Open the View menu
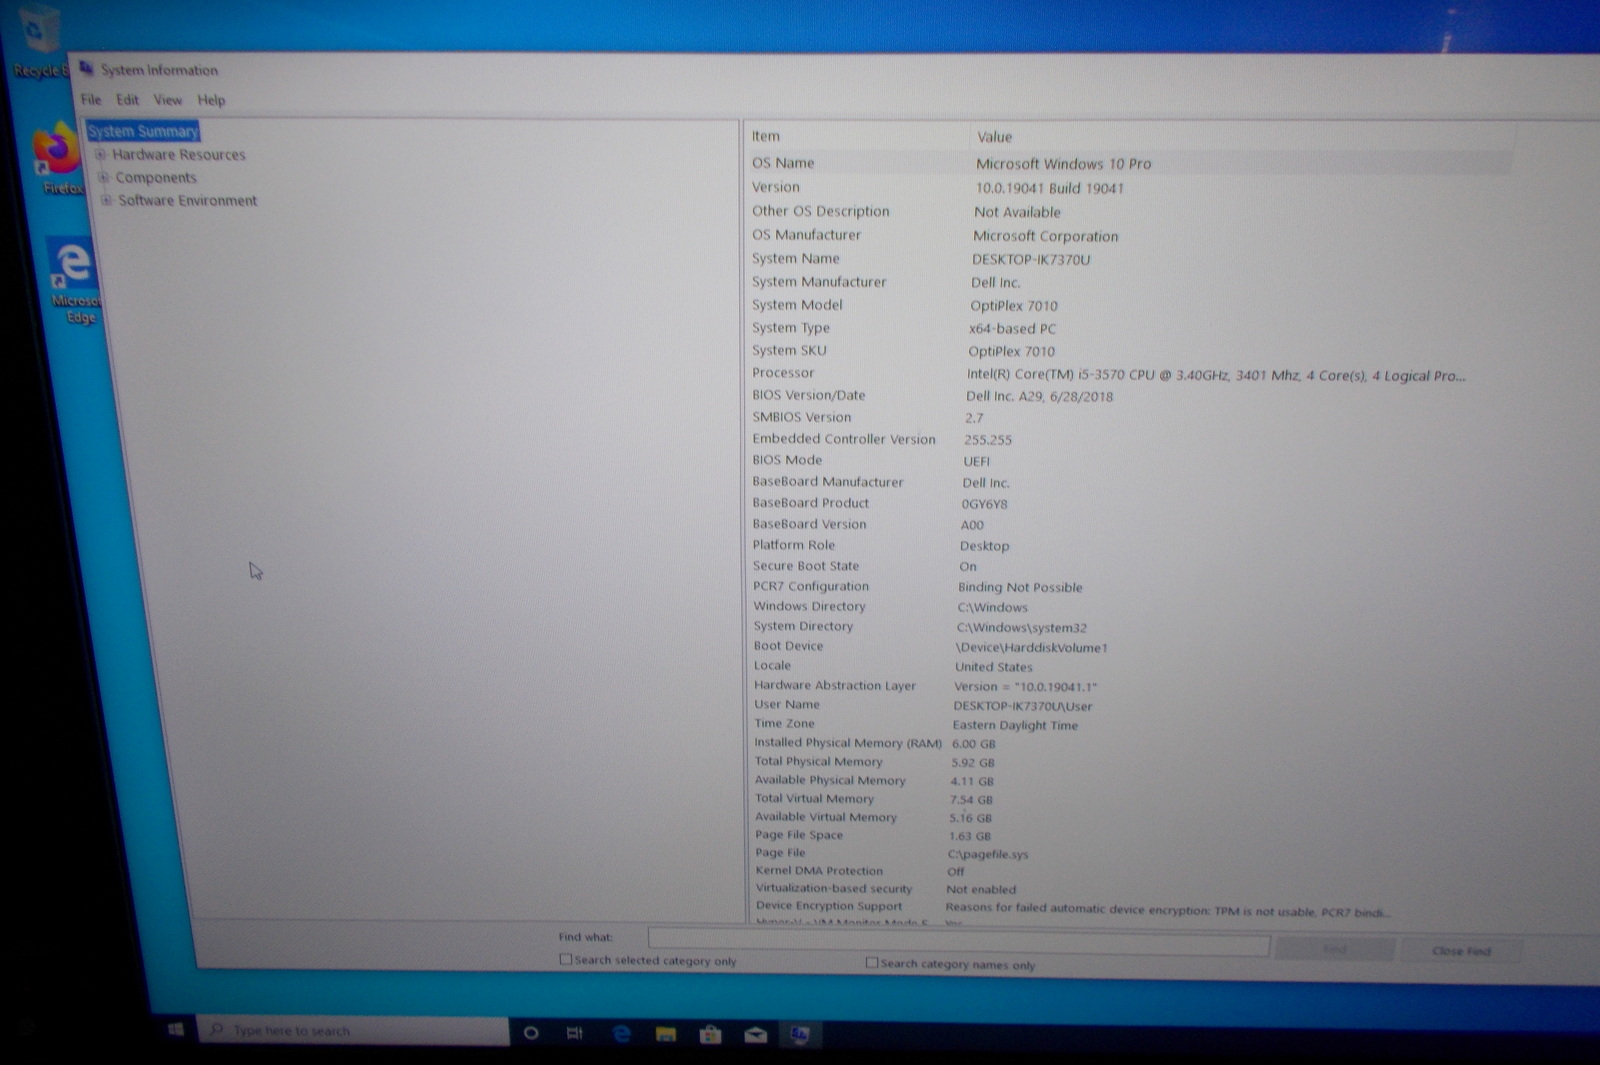This screenshot has height=1065, width=1600. pyautogui.click(x=167, y=100)
